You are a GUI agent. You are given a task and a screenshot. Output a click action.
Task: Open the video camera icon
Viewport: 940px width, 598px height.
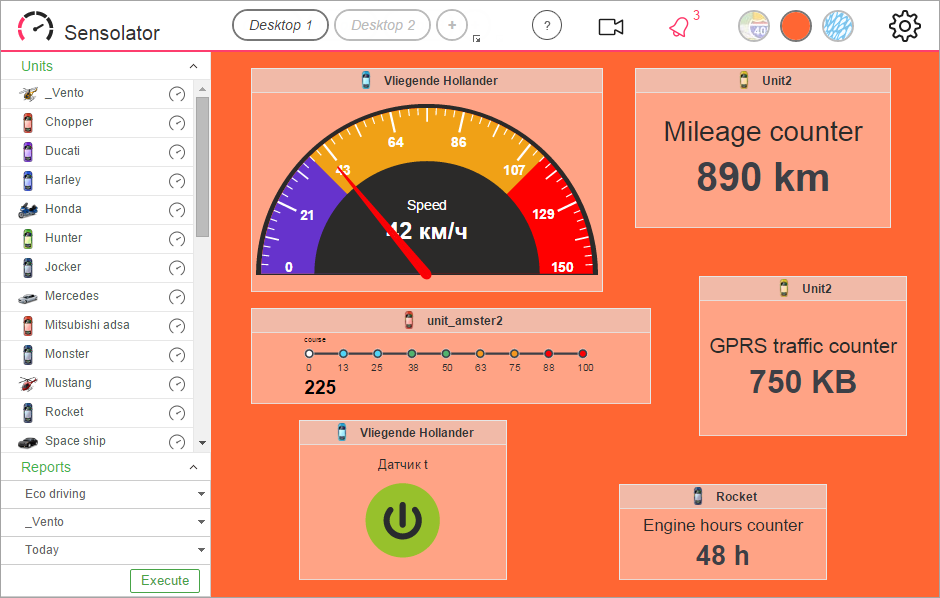(x=611, y=27)
